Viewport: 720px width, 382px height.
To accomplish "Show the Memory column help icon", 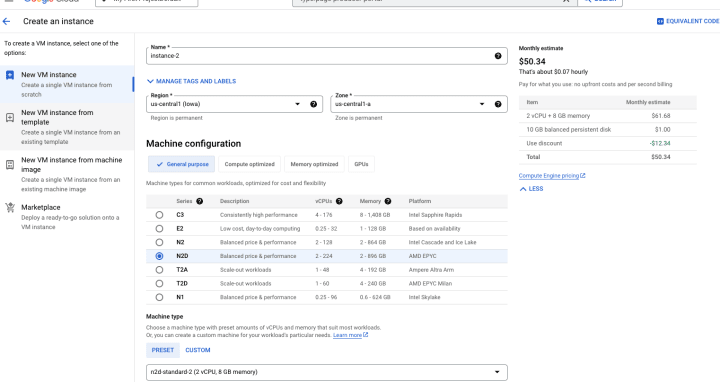I will point(388,201).
